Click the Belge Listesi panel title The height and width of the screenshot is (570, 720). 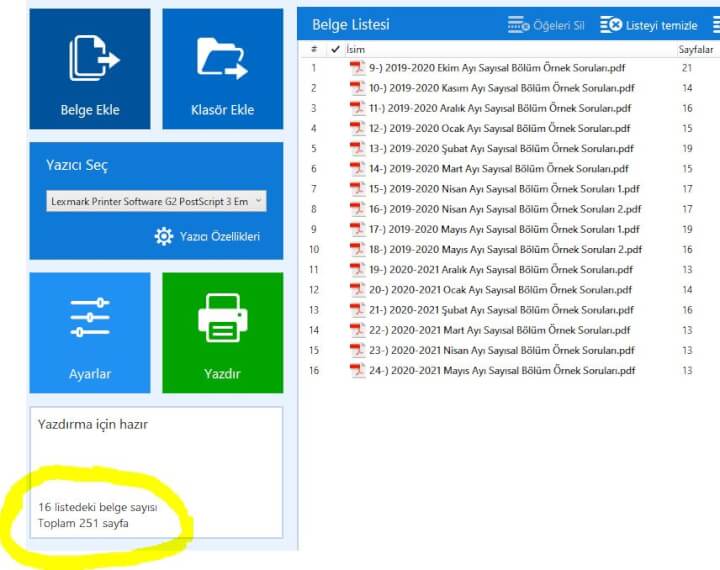[x=351, y=24]
